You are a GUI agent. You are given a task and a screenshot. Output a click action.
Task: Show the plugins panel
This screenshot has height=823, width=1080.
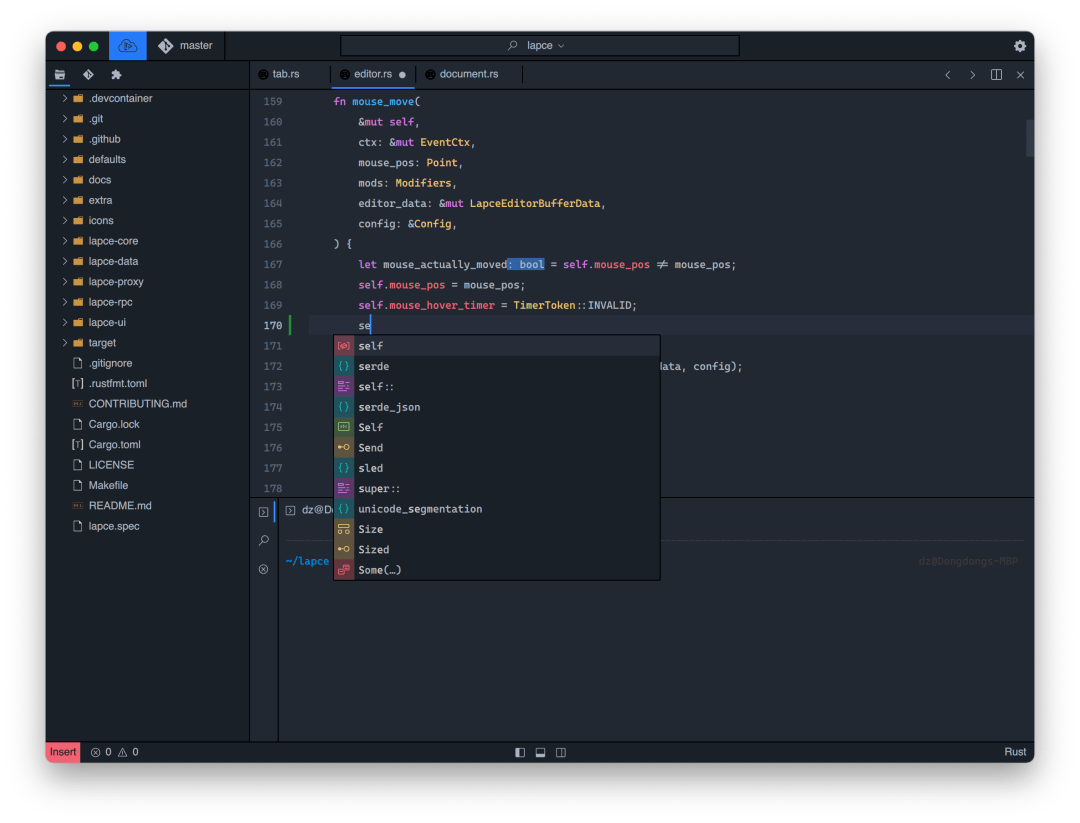(116, 74)
